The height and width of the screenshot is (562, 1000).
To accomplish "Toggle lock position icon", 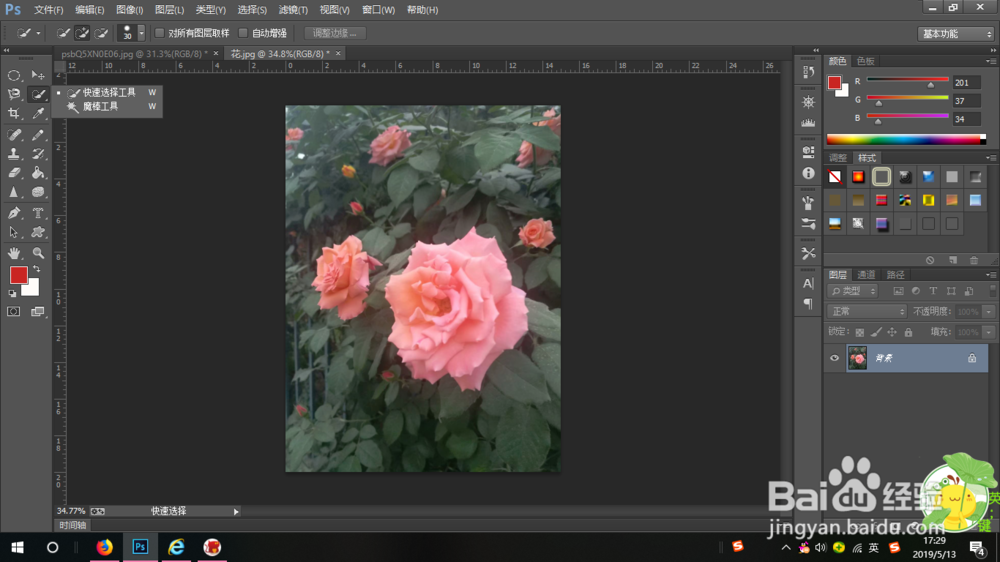I will click(892, 332).
